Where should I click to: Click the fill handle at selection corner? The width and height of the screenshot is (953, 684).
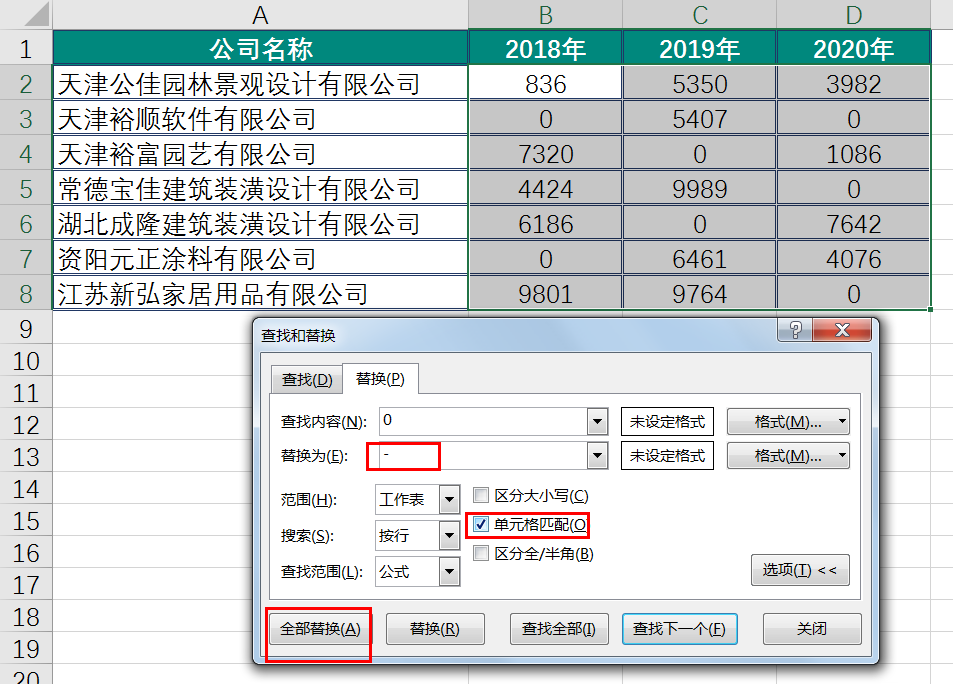(x=931, y=309)
